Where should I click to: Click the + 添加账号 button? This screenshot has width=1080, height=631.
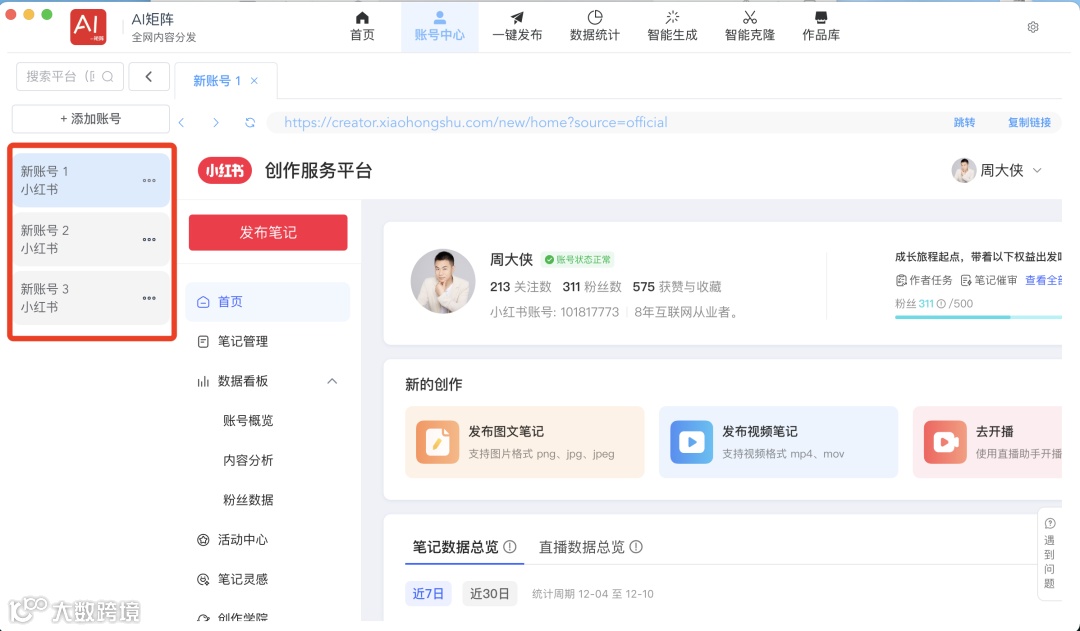91,118
